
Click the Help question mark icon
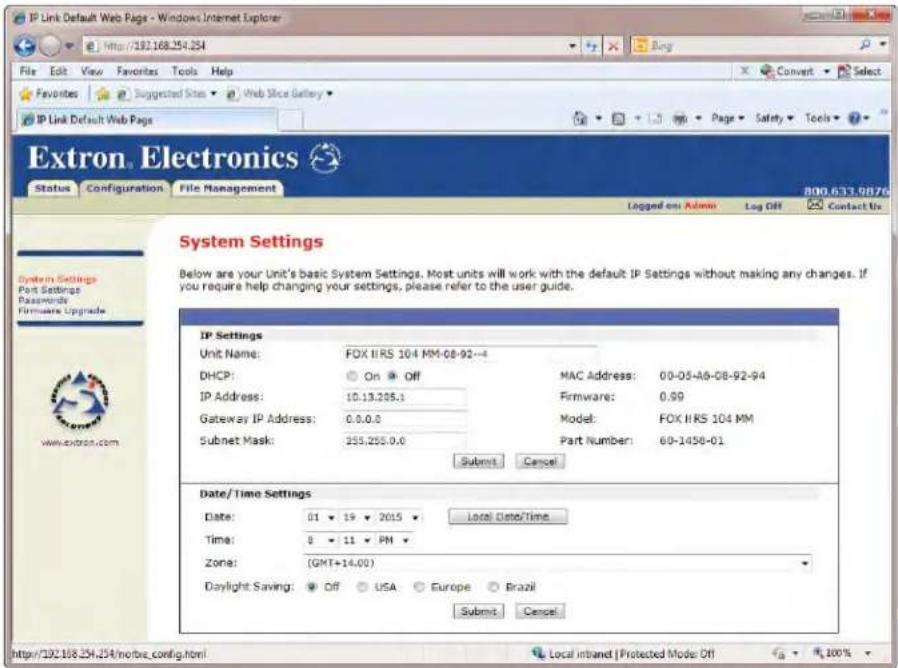point(854,119)
